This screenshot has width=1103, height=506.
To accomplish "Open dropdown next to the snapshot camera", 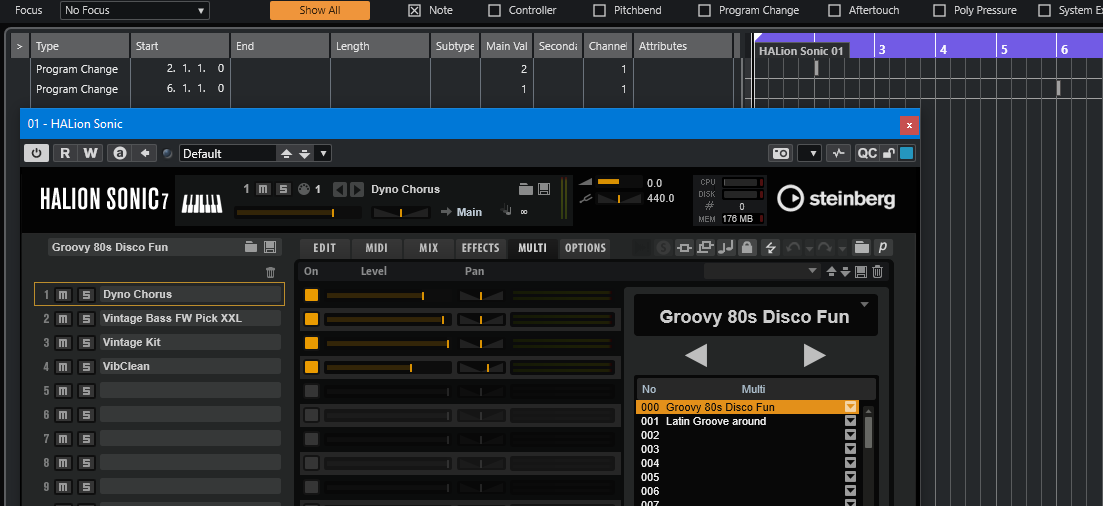I will [810, 153].
